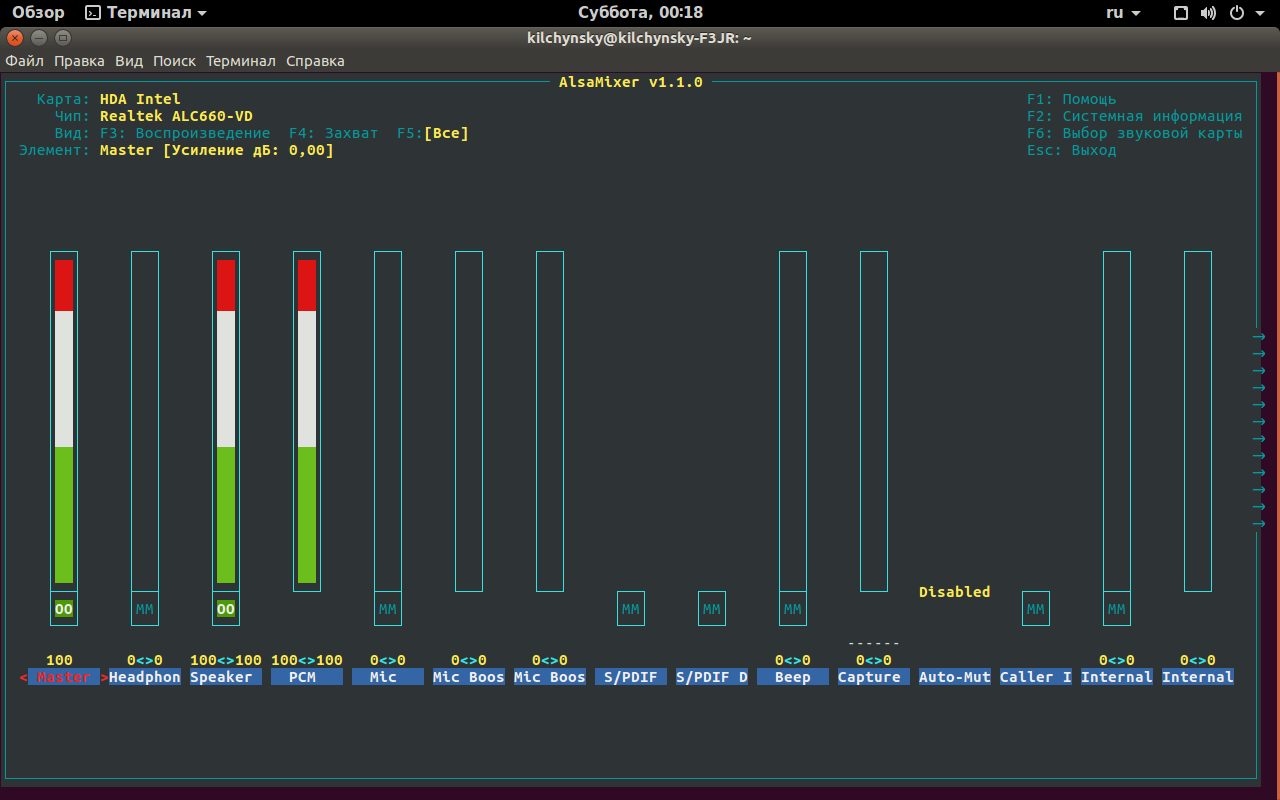Image resolution: width=1280 pixels, height=800 pixels.
Task: Select the Speaker channel label
Action: pyautogui.click(x=226, y=677)
